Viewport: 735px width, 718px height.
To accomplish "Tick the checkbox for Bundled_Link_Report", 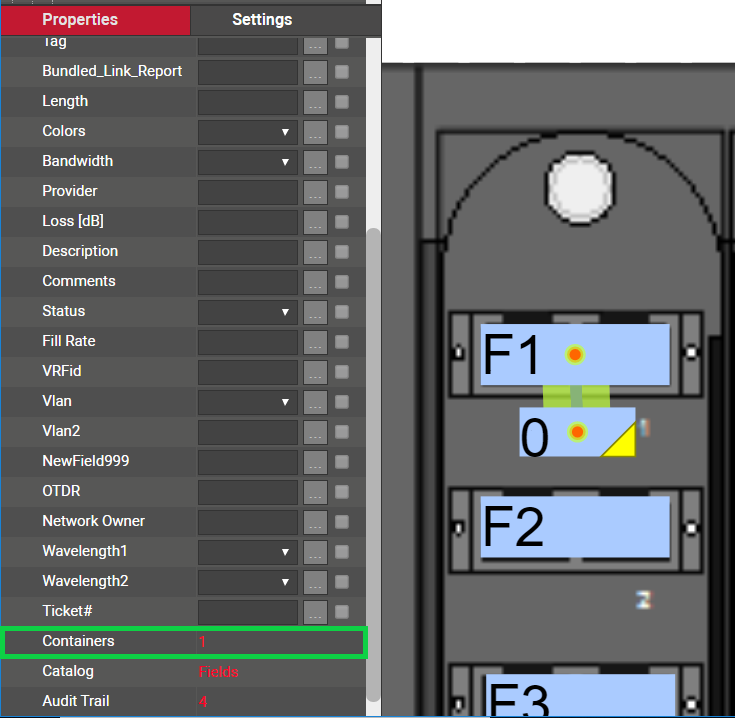I will pos(342,72).
